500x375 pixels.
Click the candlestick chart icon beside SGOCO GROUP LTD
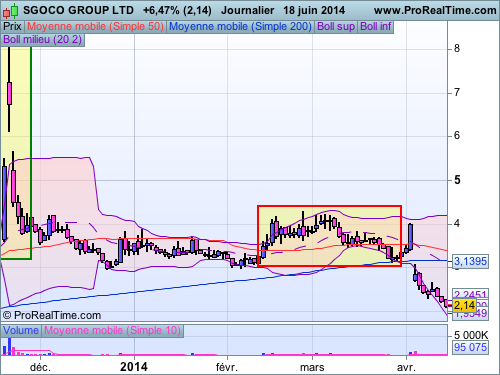(10, 11)
